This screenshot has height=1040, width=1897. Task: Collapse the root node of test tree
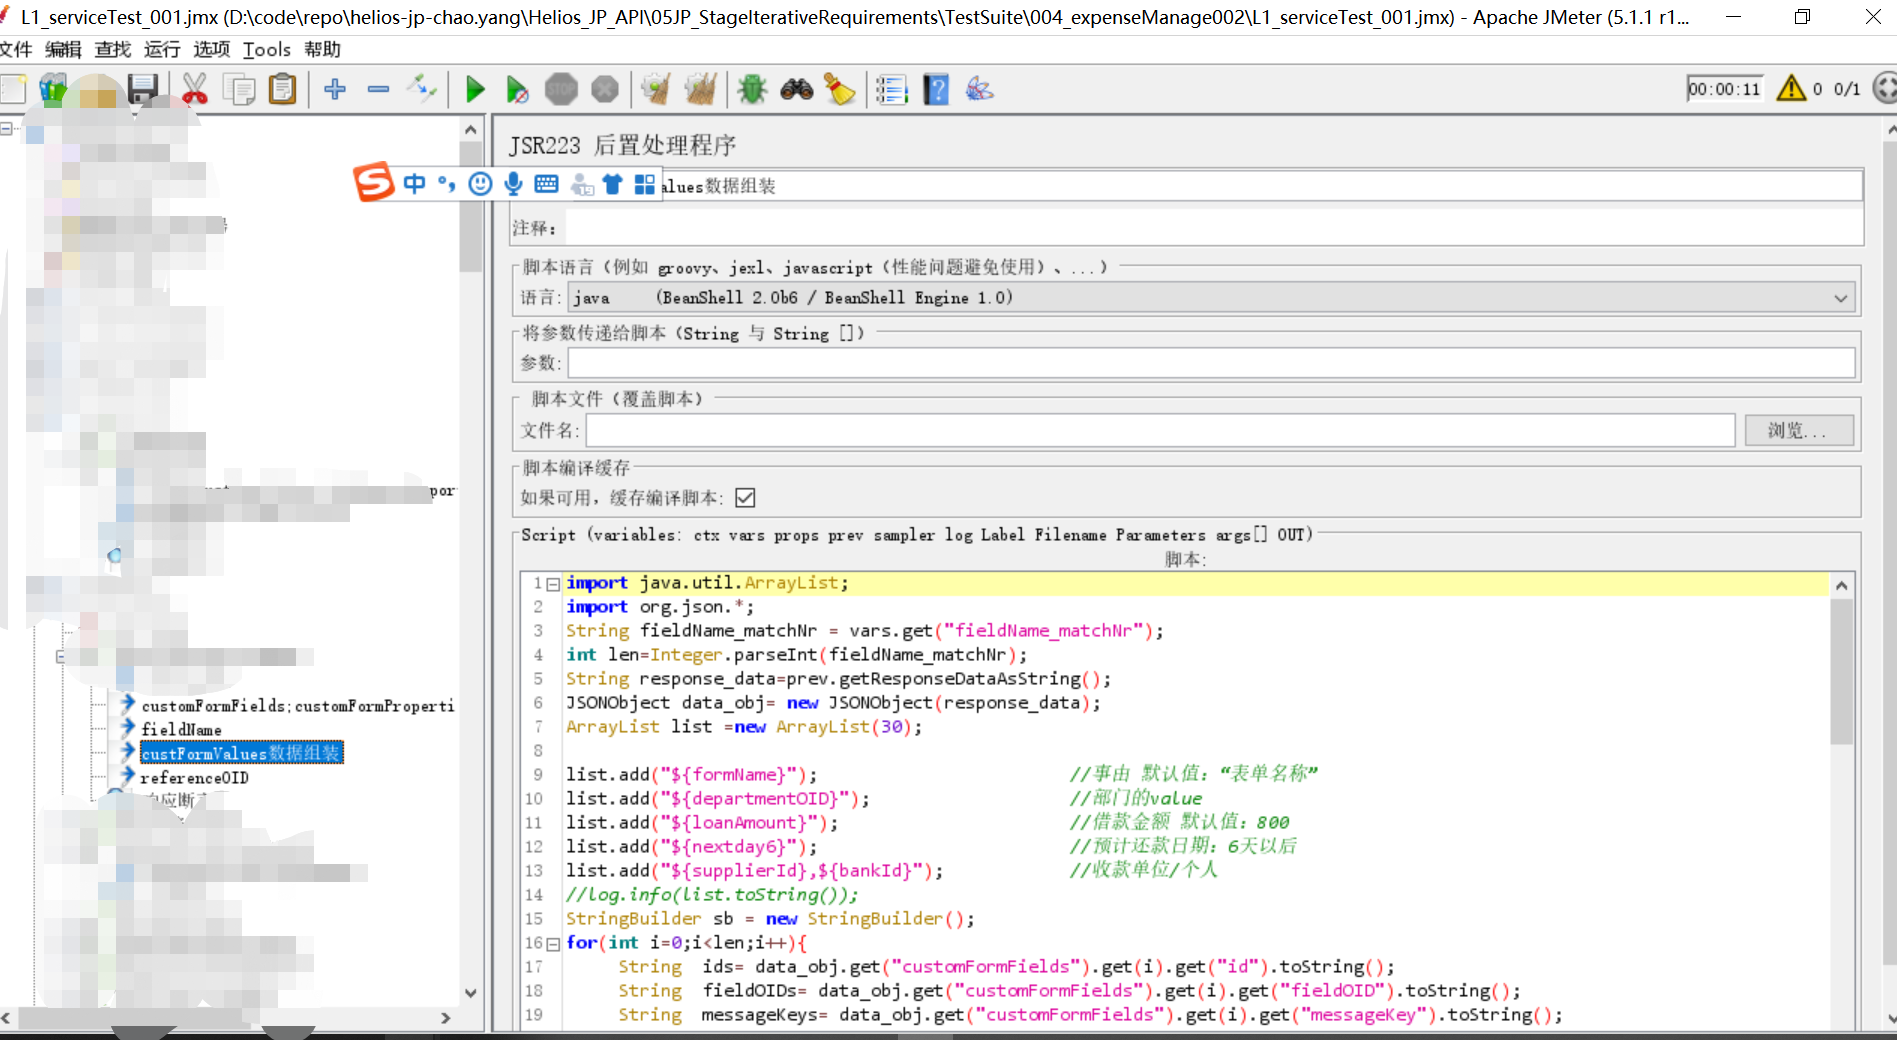[x=6, y=129]
